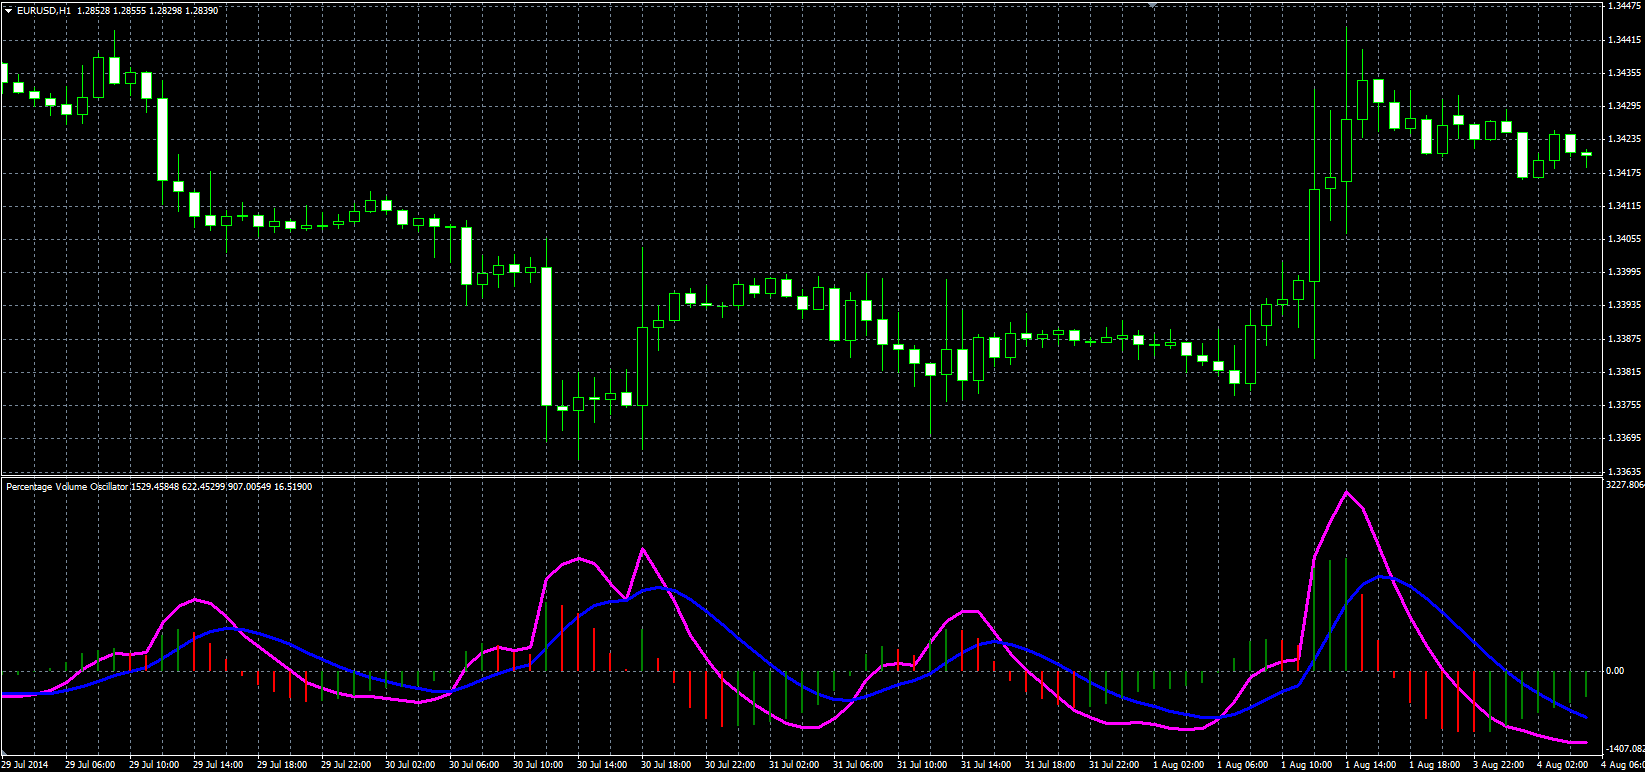Click the triangle beside the EURUSD,H1 title
Viewport: 1645px width, 772px height.
[8, 10]
